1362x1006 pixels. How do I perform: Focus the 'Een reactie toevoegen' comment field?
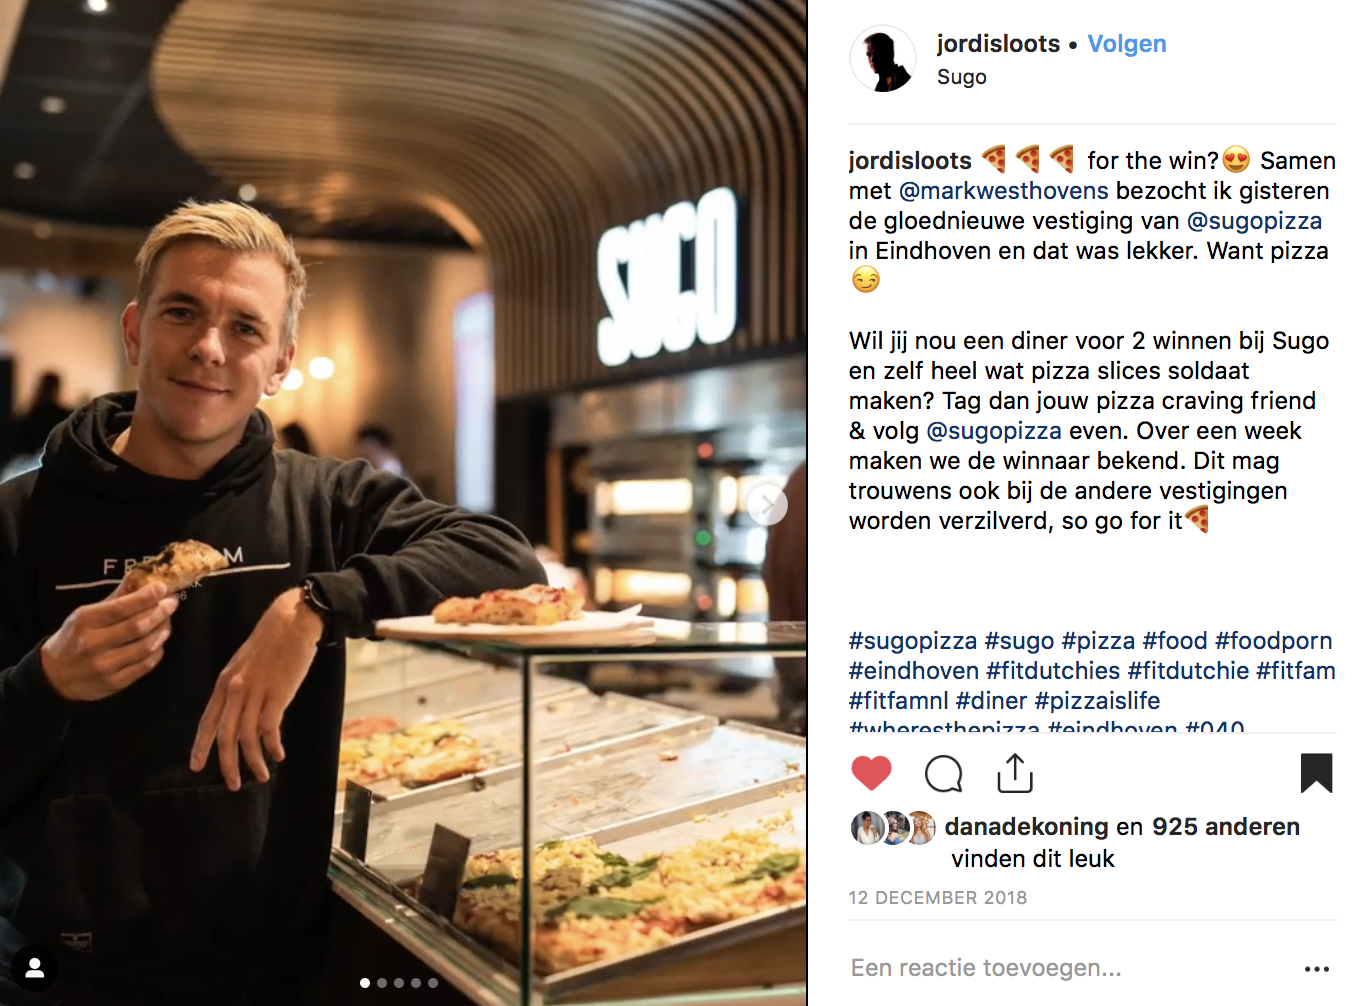pos(1070,968)
